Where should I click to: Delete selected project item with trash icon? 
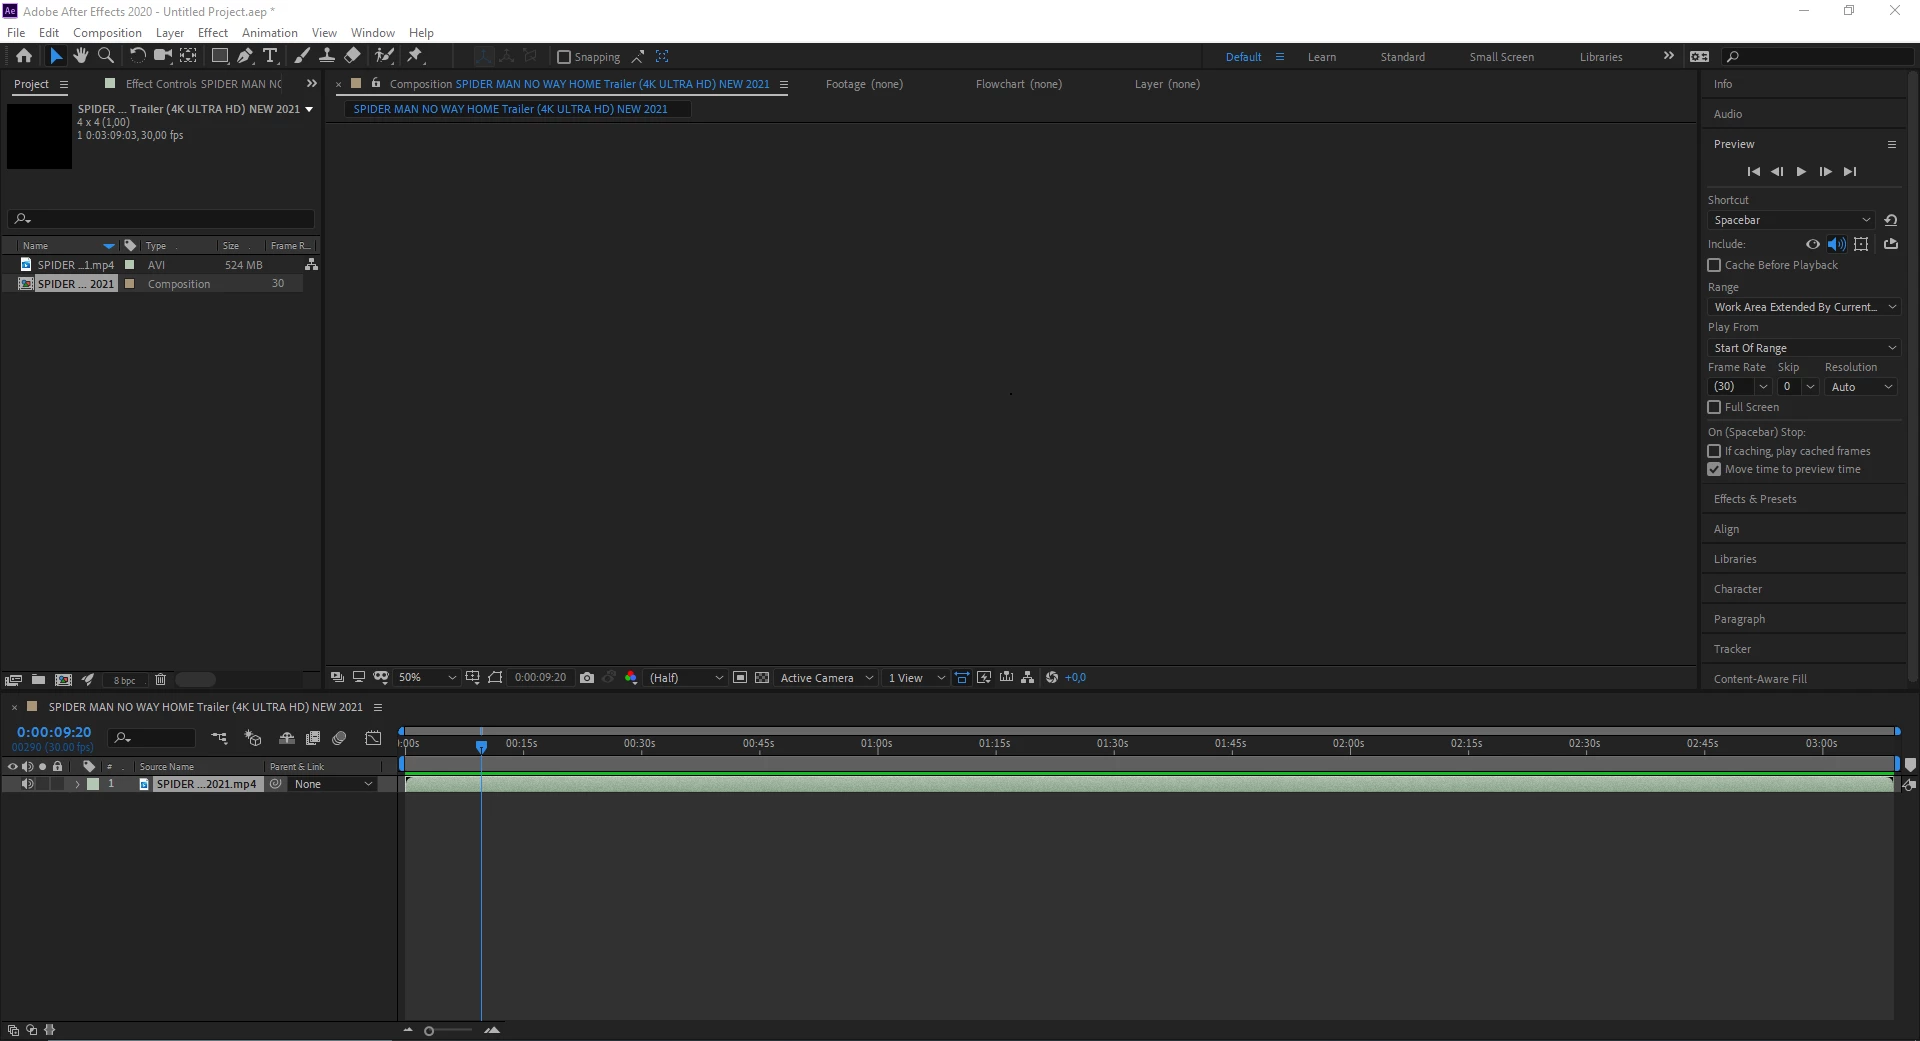point(160,679)
